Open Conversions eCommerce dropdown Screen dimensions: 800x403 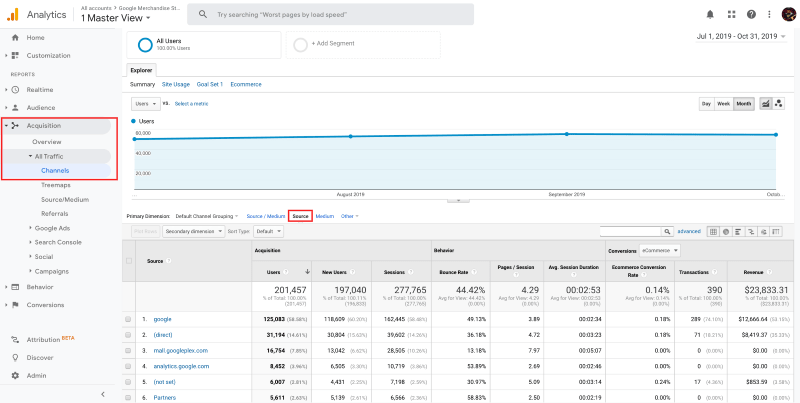[660, 250]
